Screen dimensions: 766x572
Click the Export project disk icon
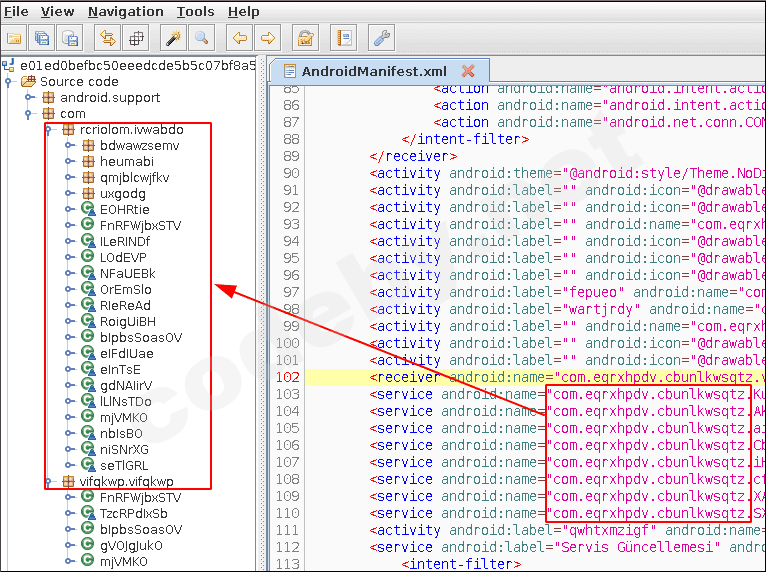pos(69,39)
